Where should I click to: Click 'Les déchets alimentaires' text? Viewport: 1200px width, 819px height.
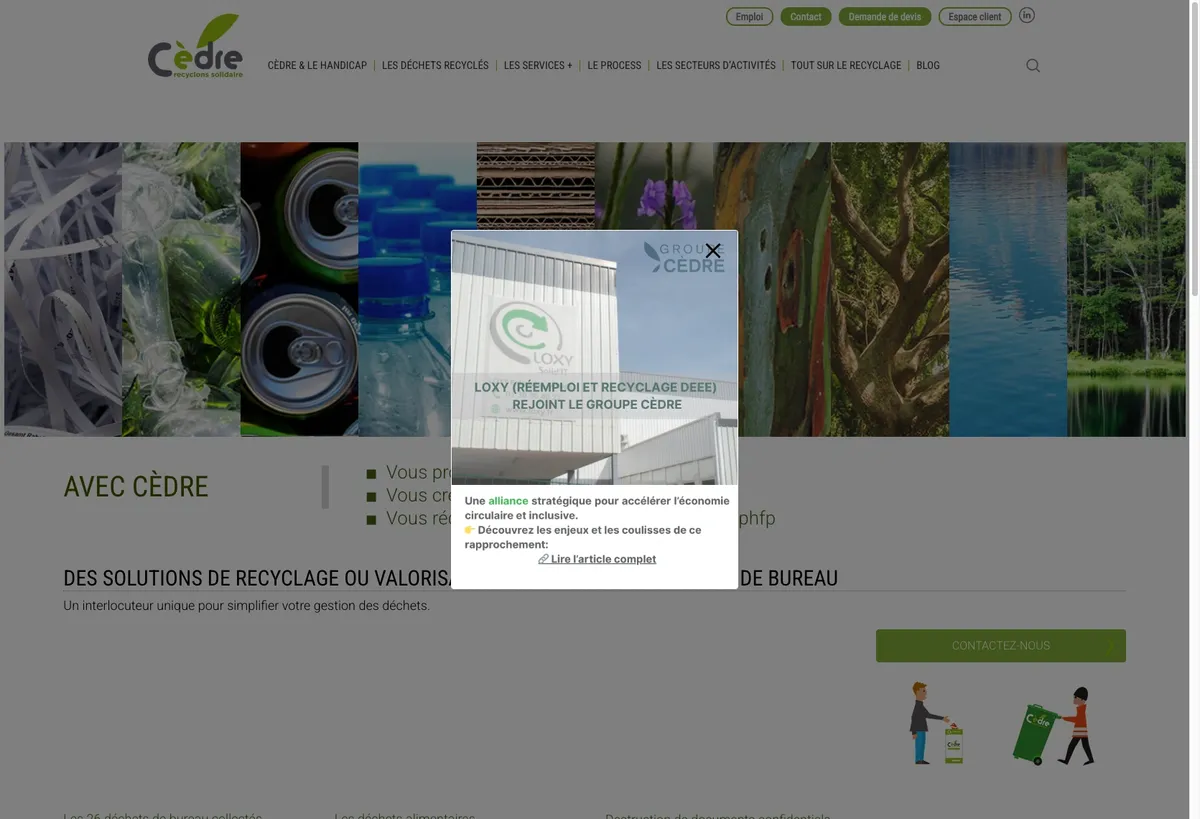point(405,815)
